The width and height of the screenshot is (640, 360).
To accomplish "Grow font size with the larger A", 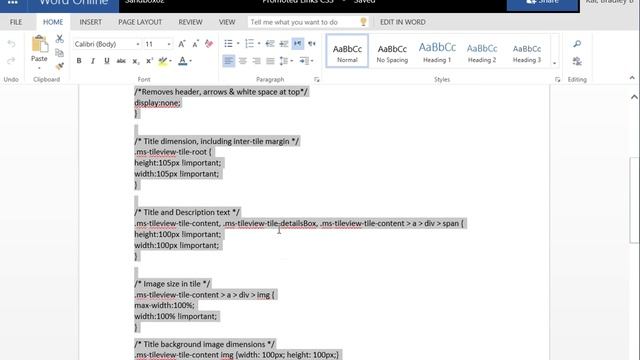I will [182, 44].
